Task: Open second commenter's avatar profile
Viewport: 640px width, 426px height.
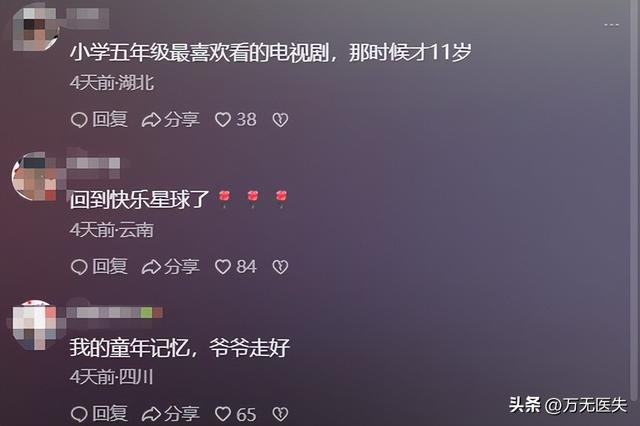Action: [x=34, y=177]
